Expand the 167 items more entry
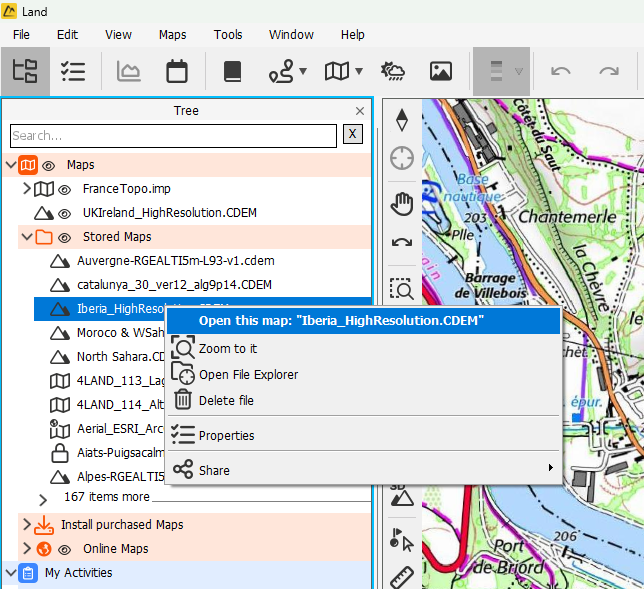The height and width of the screenshot is (589, 644). pyautogui.click(x=43, y=497)
